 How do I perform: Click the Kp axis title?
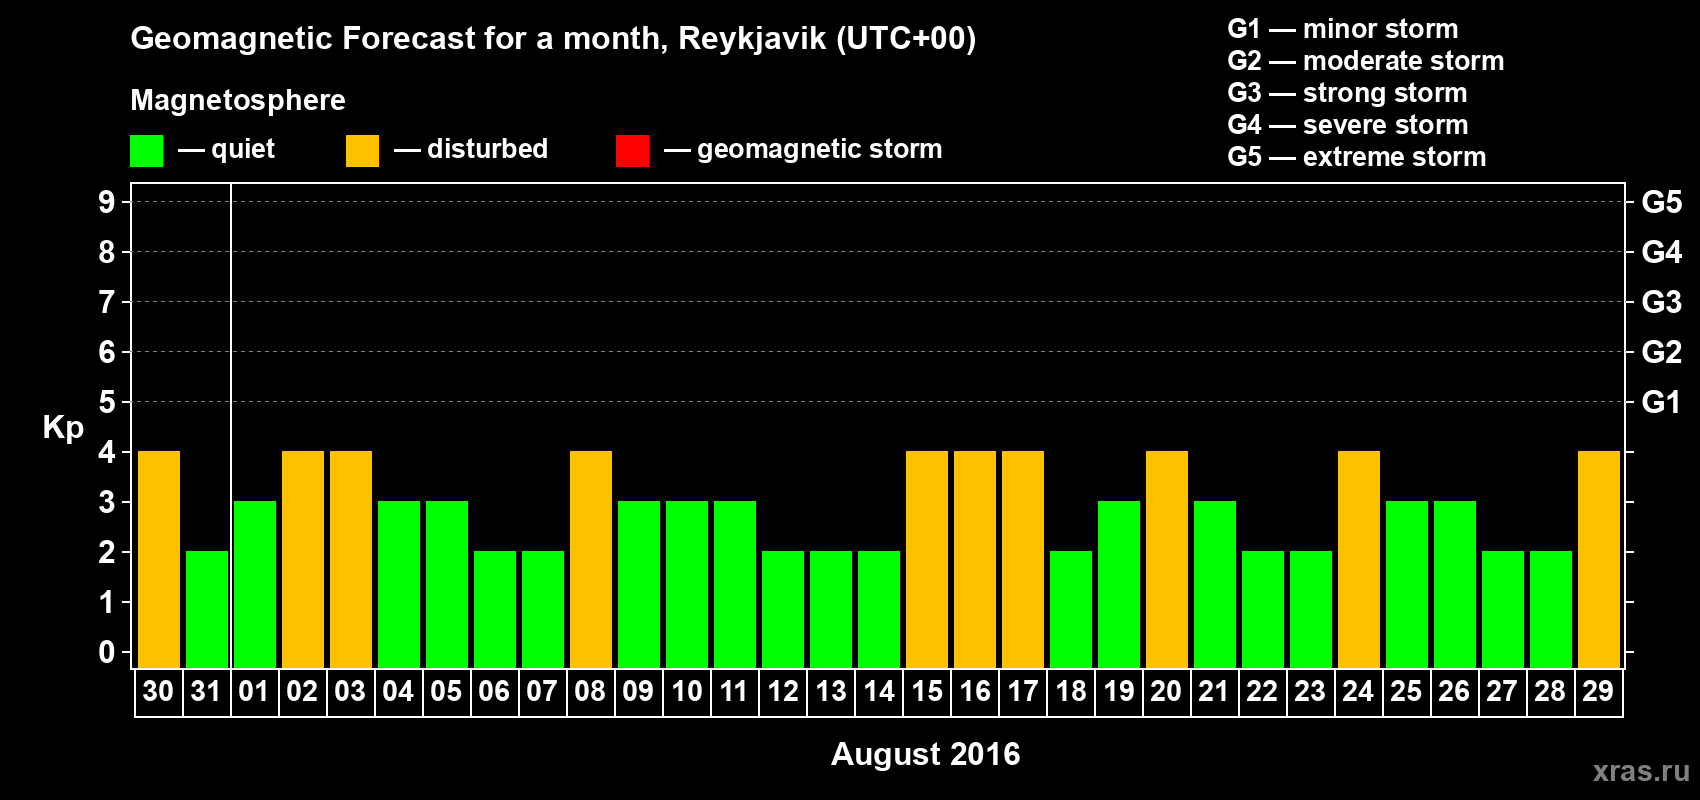63,427
